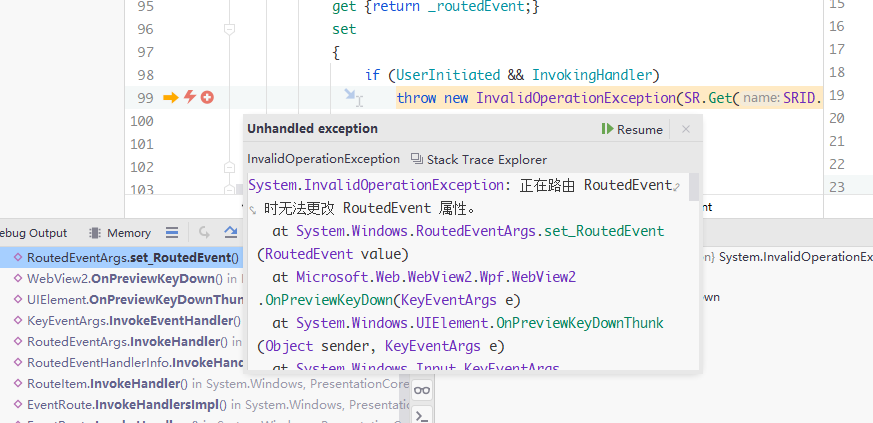Open the Stack Trace Explorer
Screen dimensions: 873x423
pos(479,160)
